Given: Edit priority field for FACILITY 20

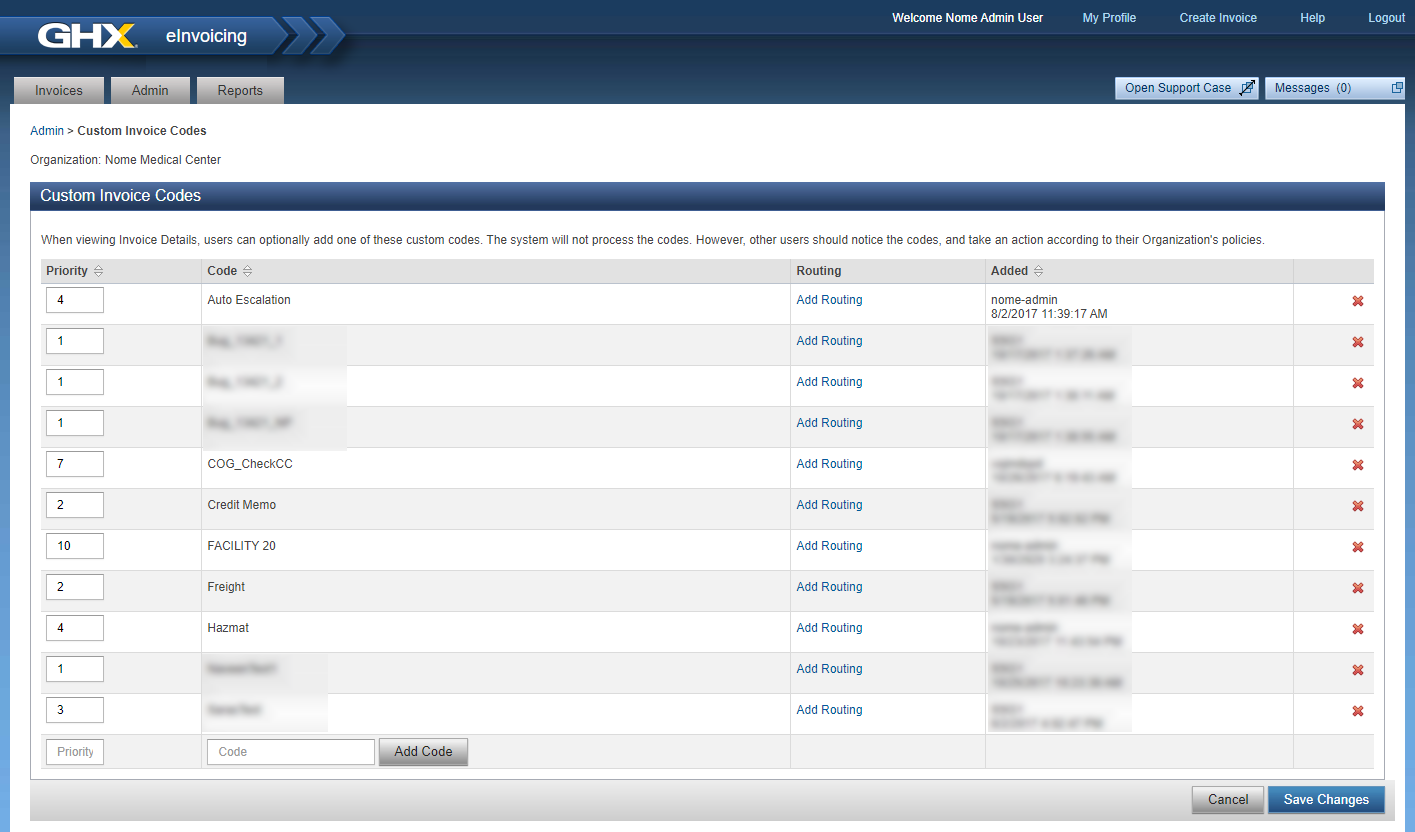Looking at the screenshot, I should 74,546.
